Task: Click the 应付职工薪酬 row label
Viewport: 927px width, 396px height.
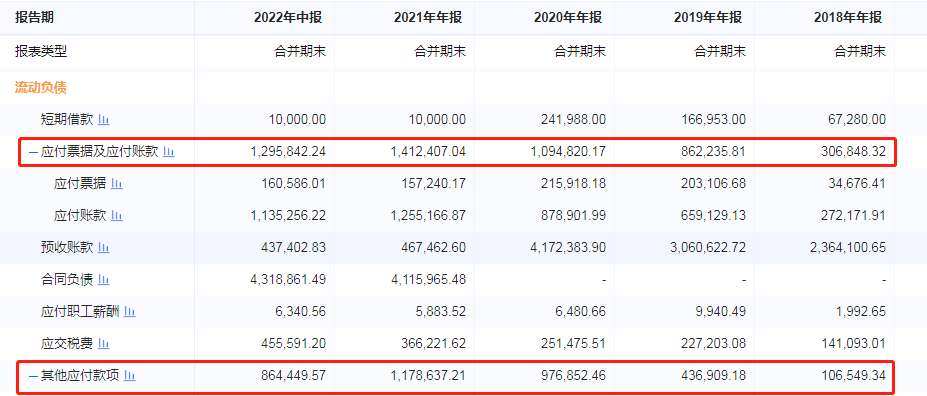Action: click(80, 311)
